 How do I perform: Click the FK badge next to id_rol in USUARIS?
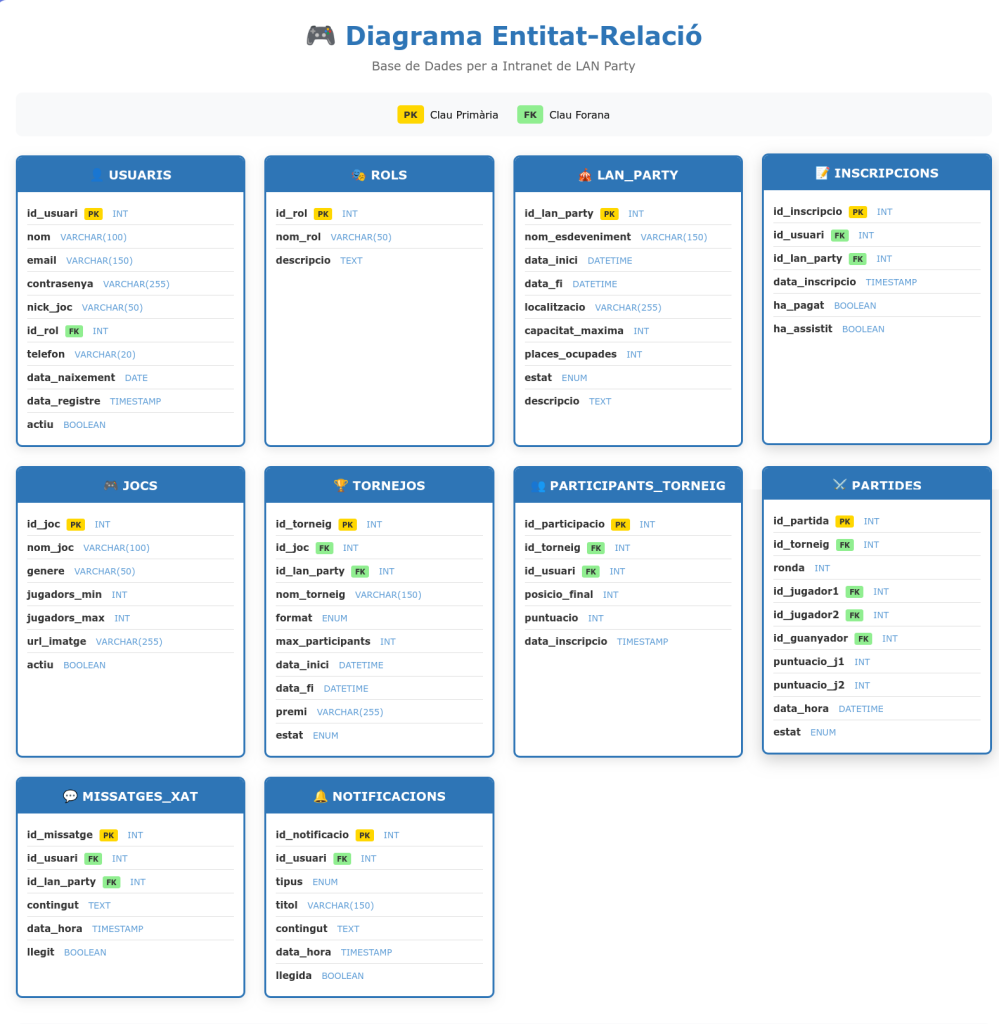[x=74, y=331]
